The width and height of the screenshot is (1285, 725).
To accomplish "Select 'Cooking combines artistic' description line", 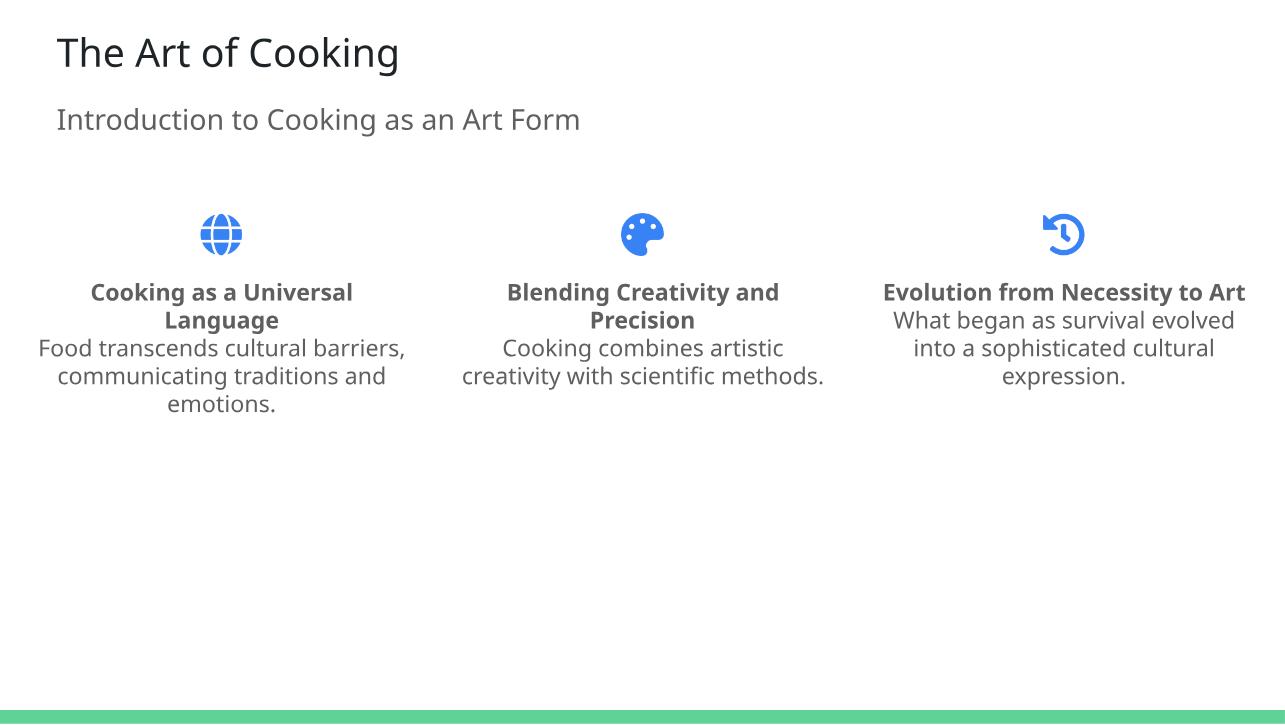I will (642, 349).
